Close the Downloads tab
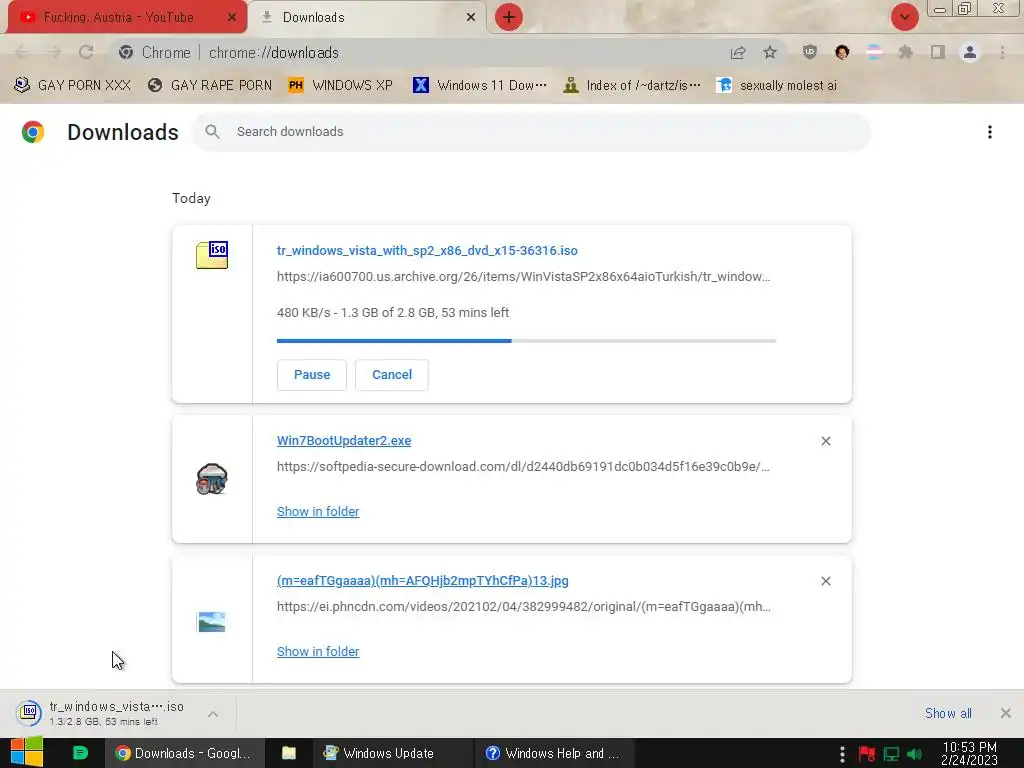This screenshot has width=1024, height=768. (471, 17)
